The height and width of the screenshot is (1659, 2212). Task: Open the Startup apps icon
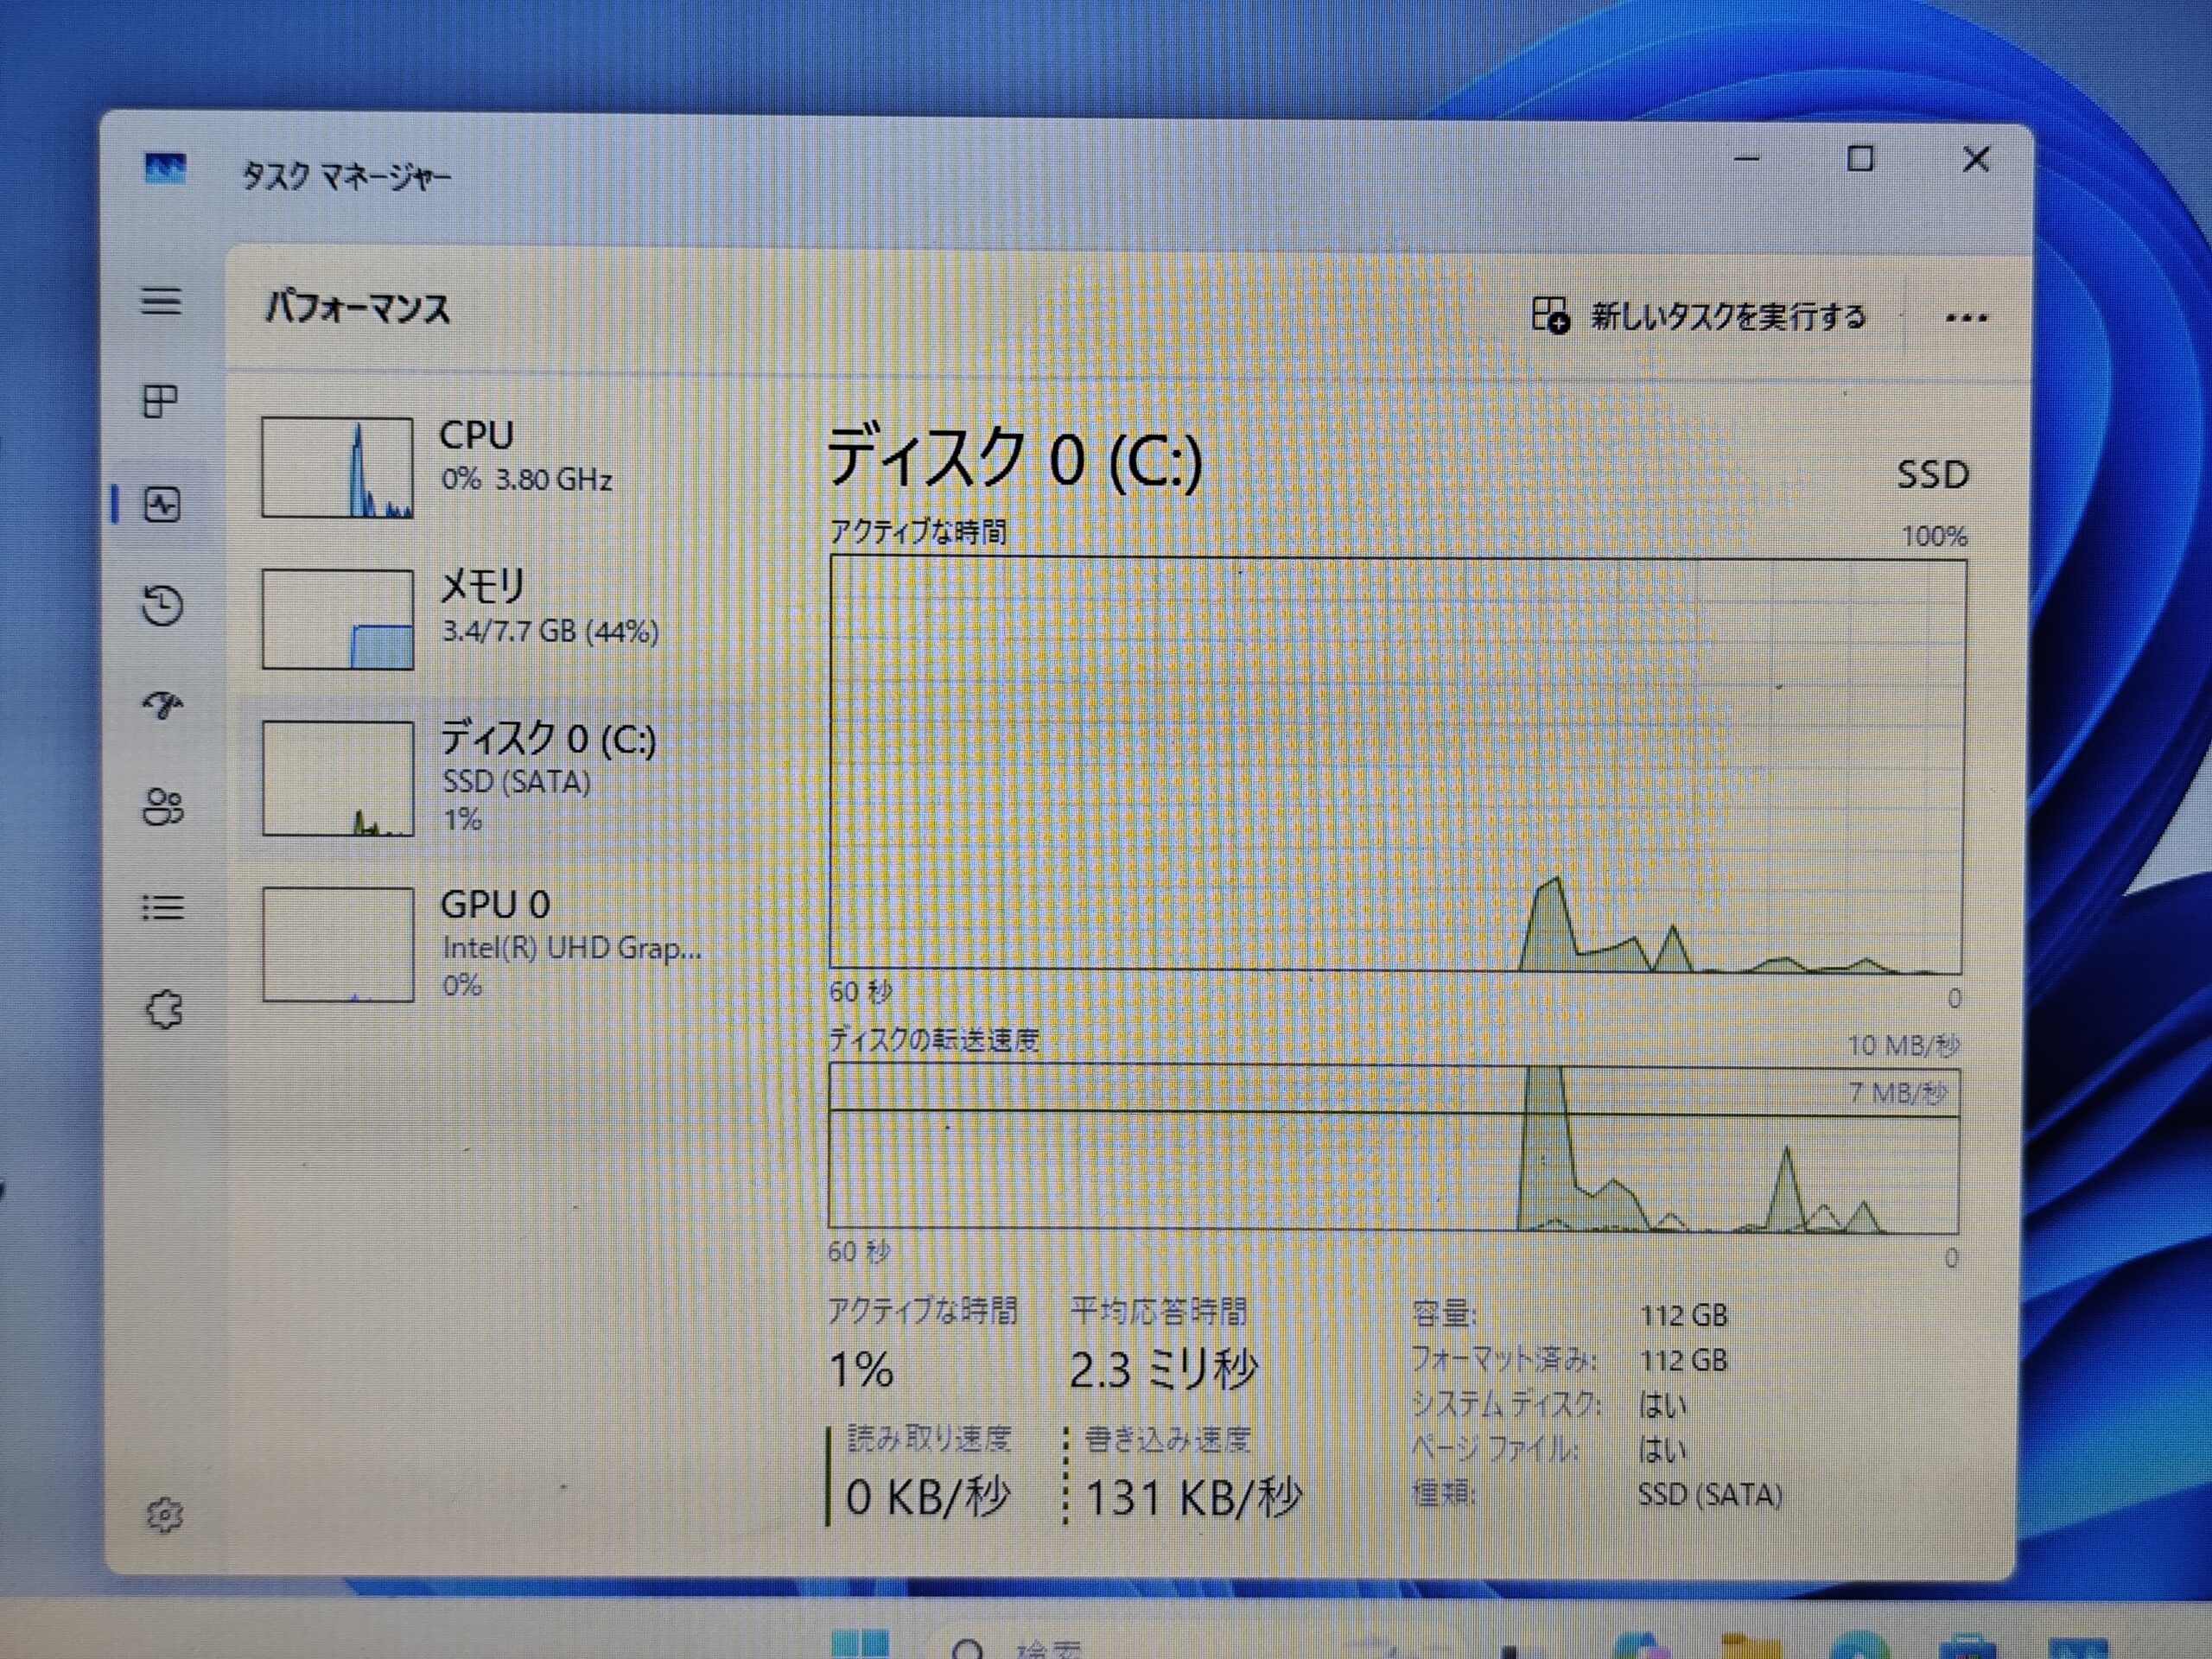coord(162,706)
